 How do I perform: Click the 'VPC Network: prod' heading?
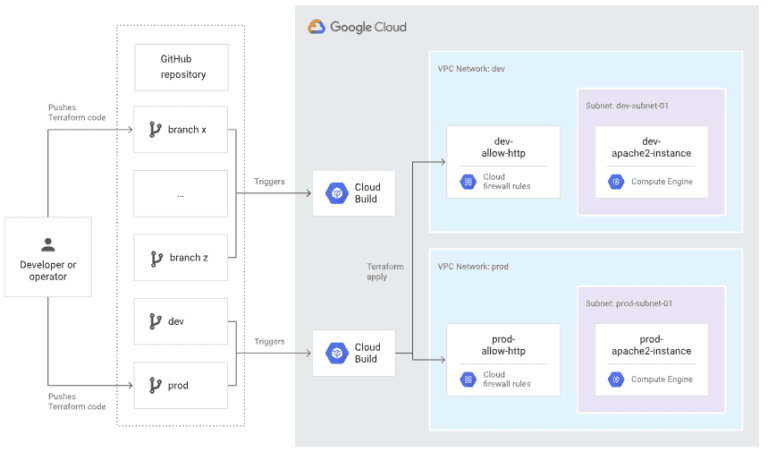473,267
